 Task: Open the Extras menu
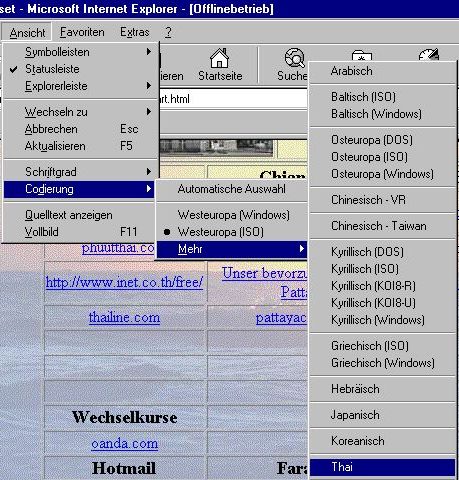point(135,32)
